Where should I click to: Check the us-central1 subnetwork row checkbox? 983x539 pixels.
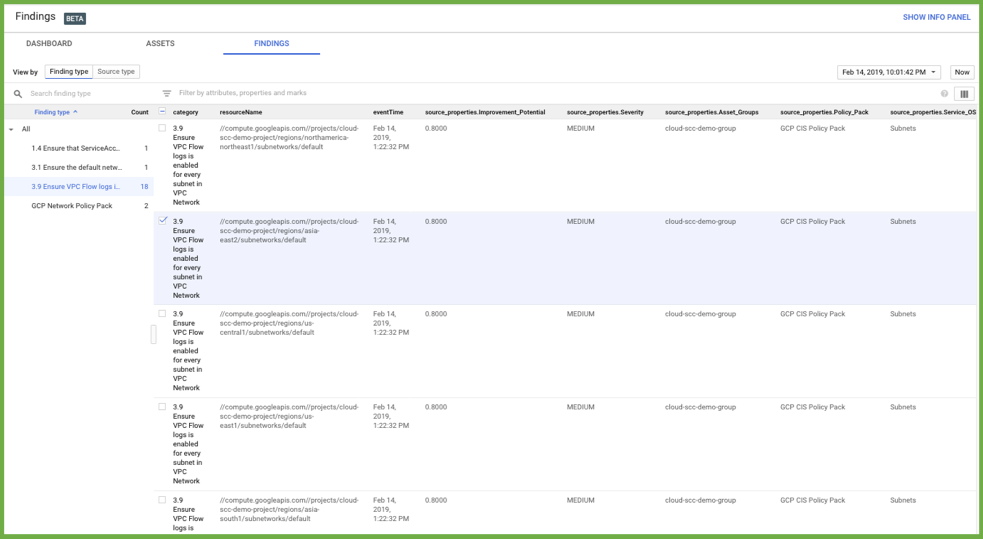click(162, 313)
